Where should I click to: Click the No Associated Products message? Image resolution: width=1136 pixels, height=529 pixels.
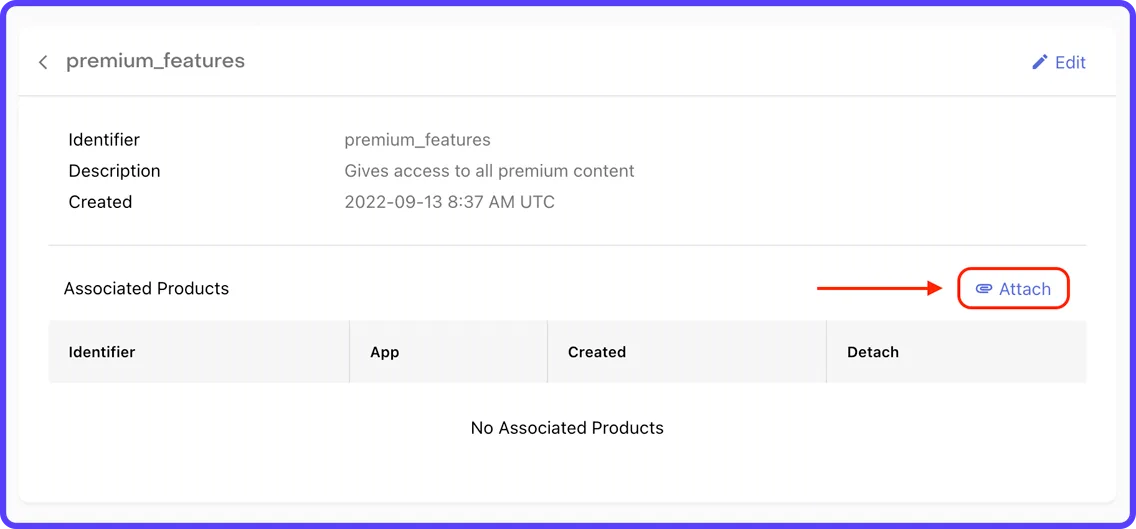pyautogui.click(x=567, y=428)
